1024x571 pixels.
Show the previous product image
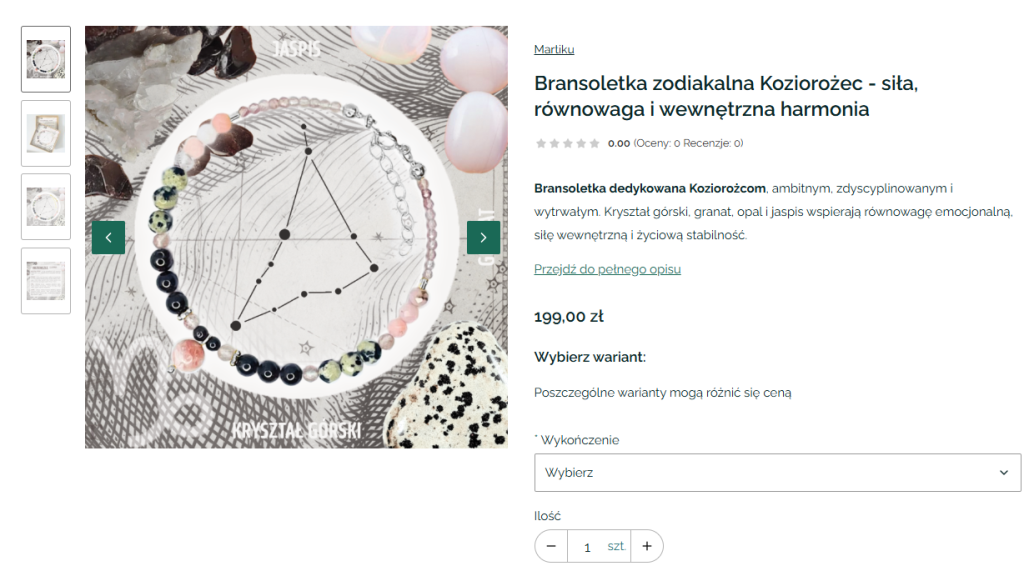click(108, 237)
